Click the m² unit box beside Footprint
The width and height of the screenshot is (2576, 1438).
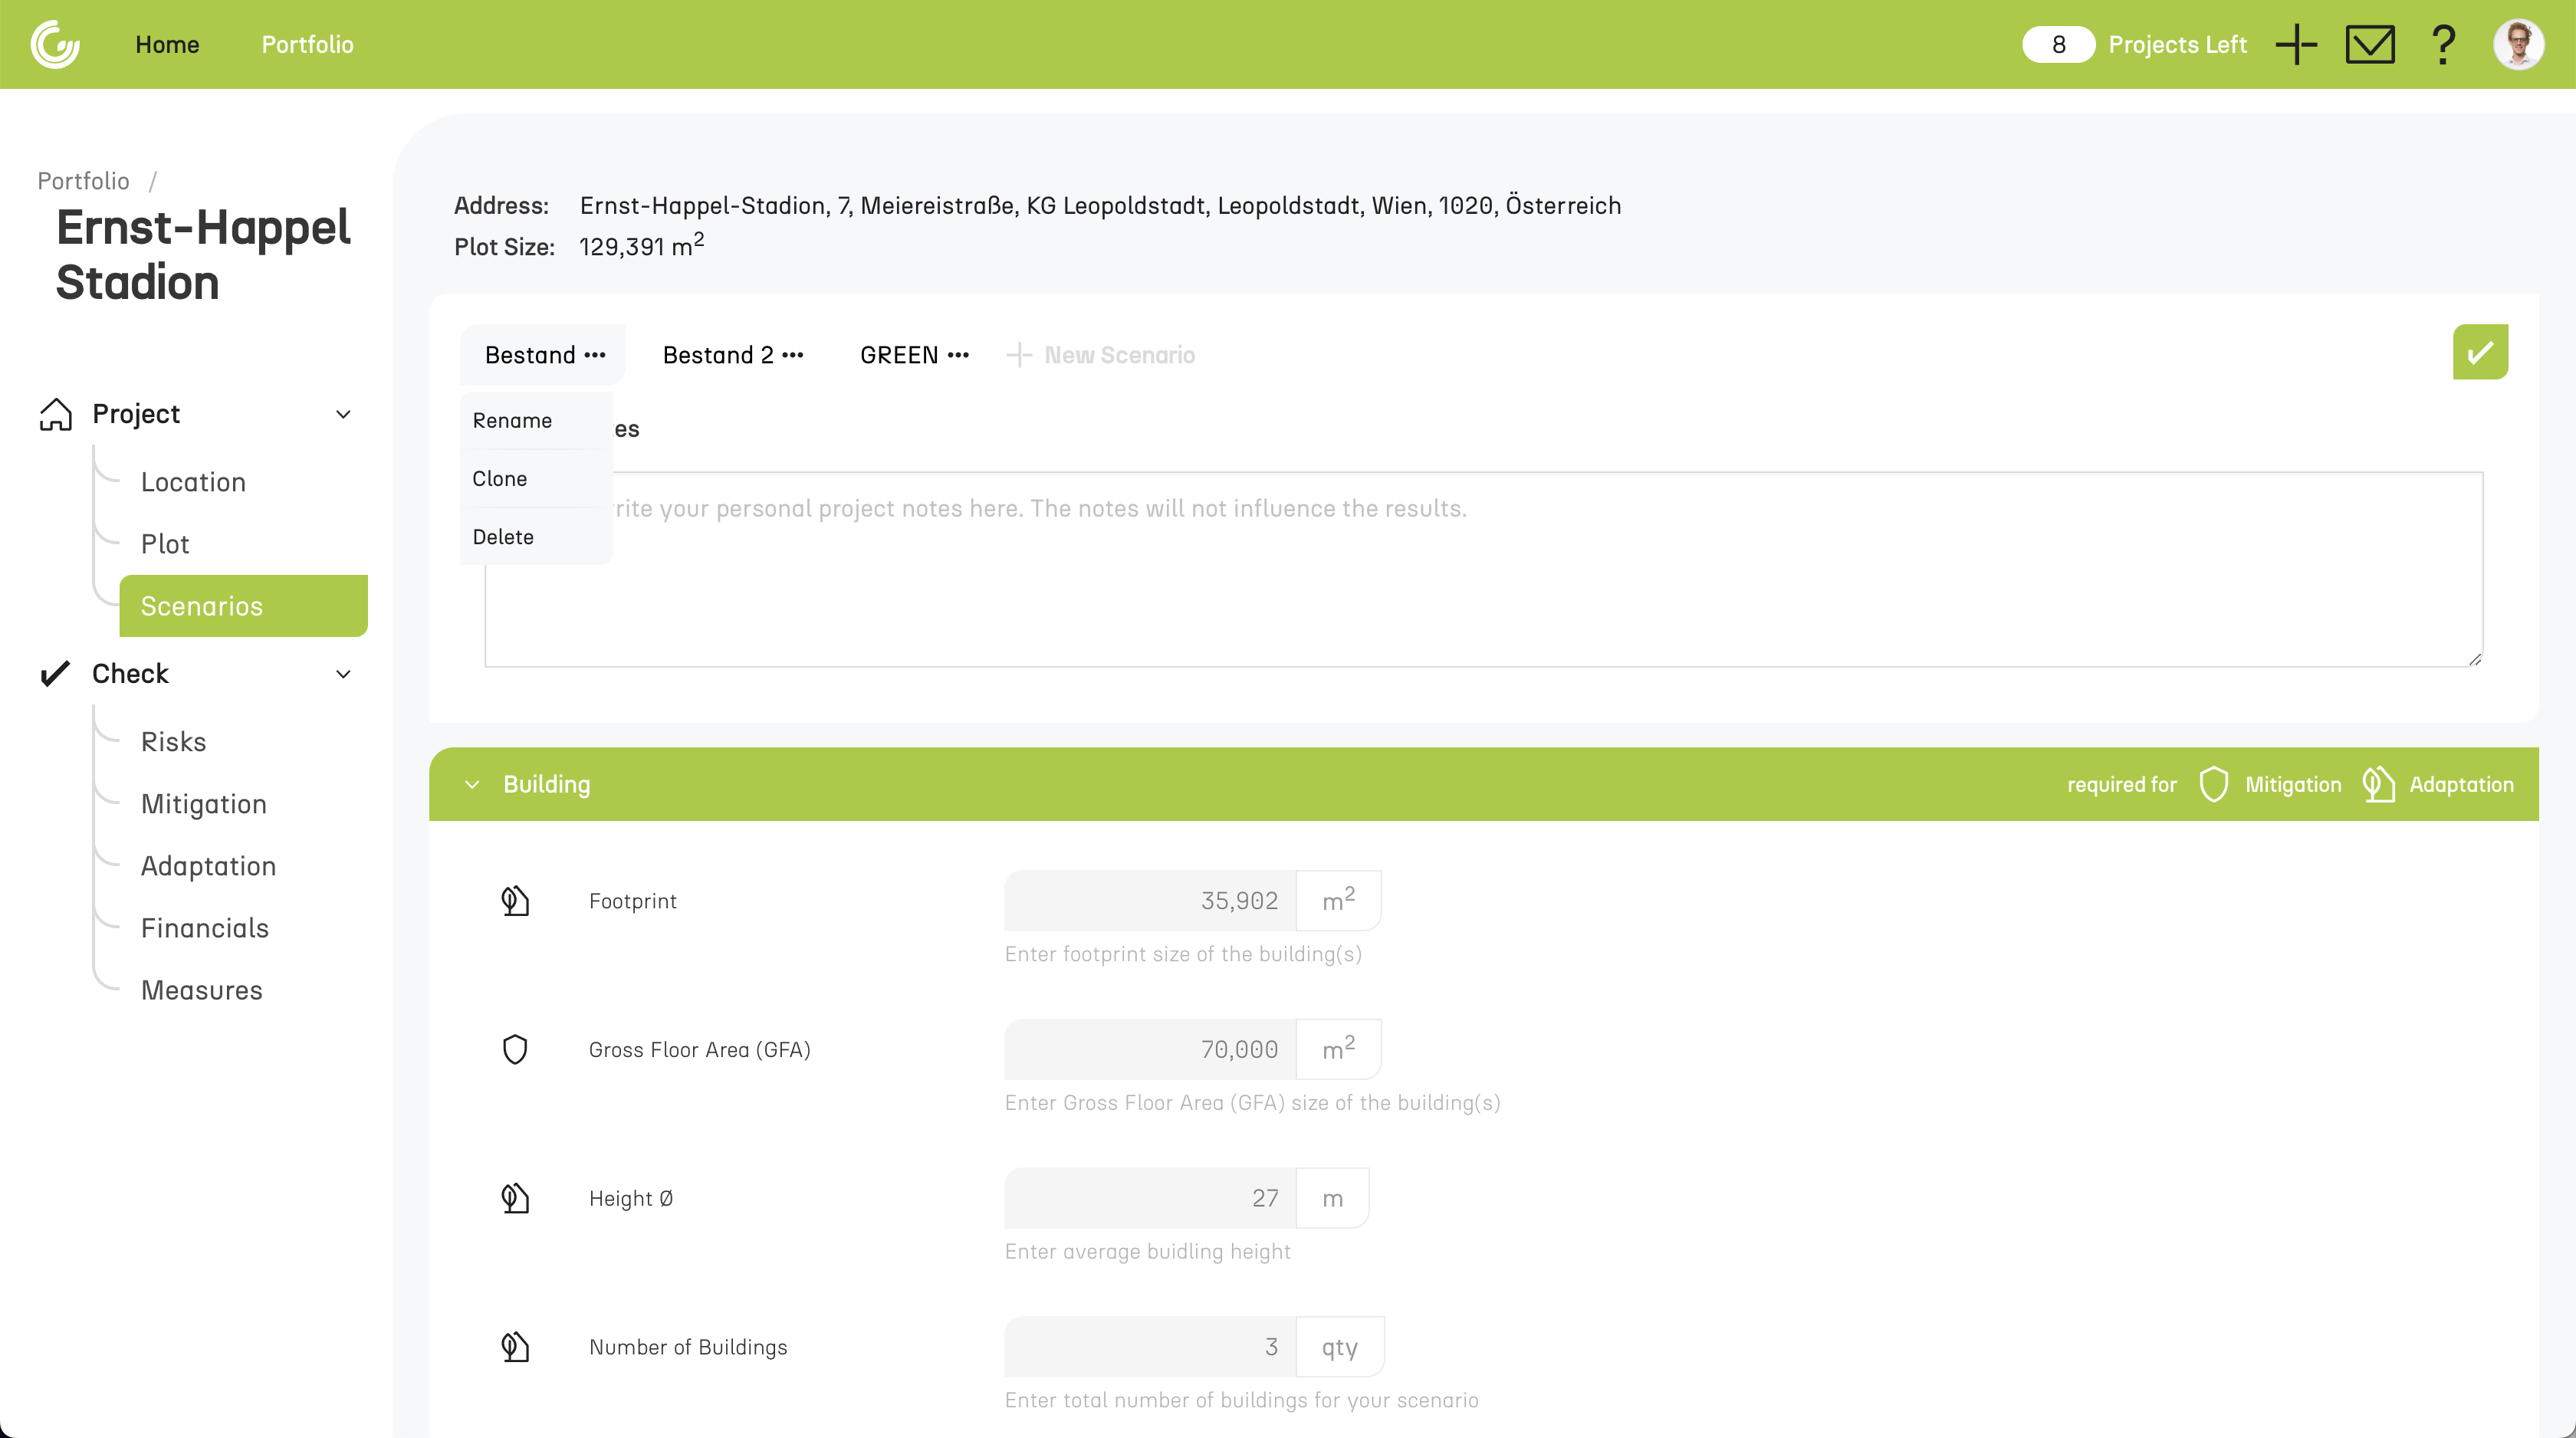click(x=1338, y=900)
